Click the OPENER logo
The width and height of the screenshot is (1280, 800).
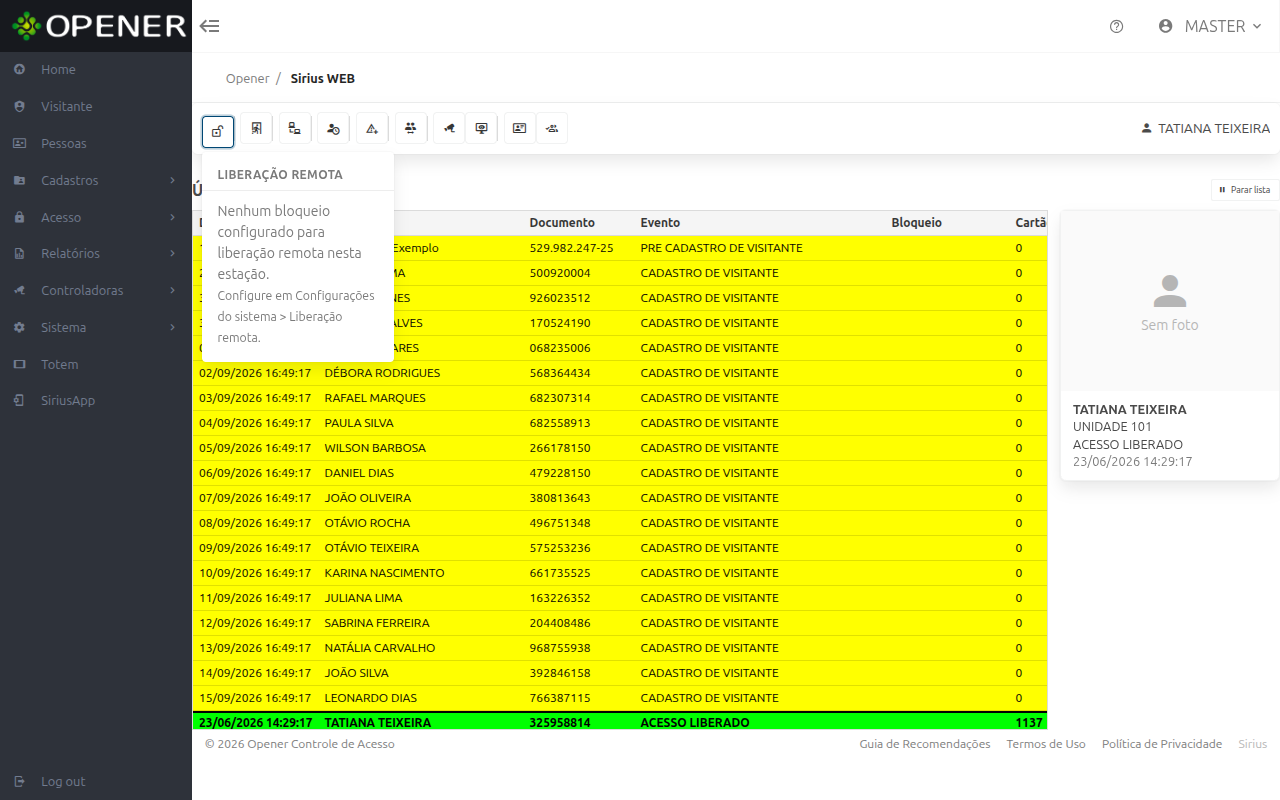coord(99,26)
